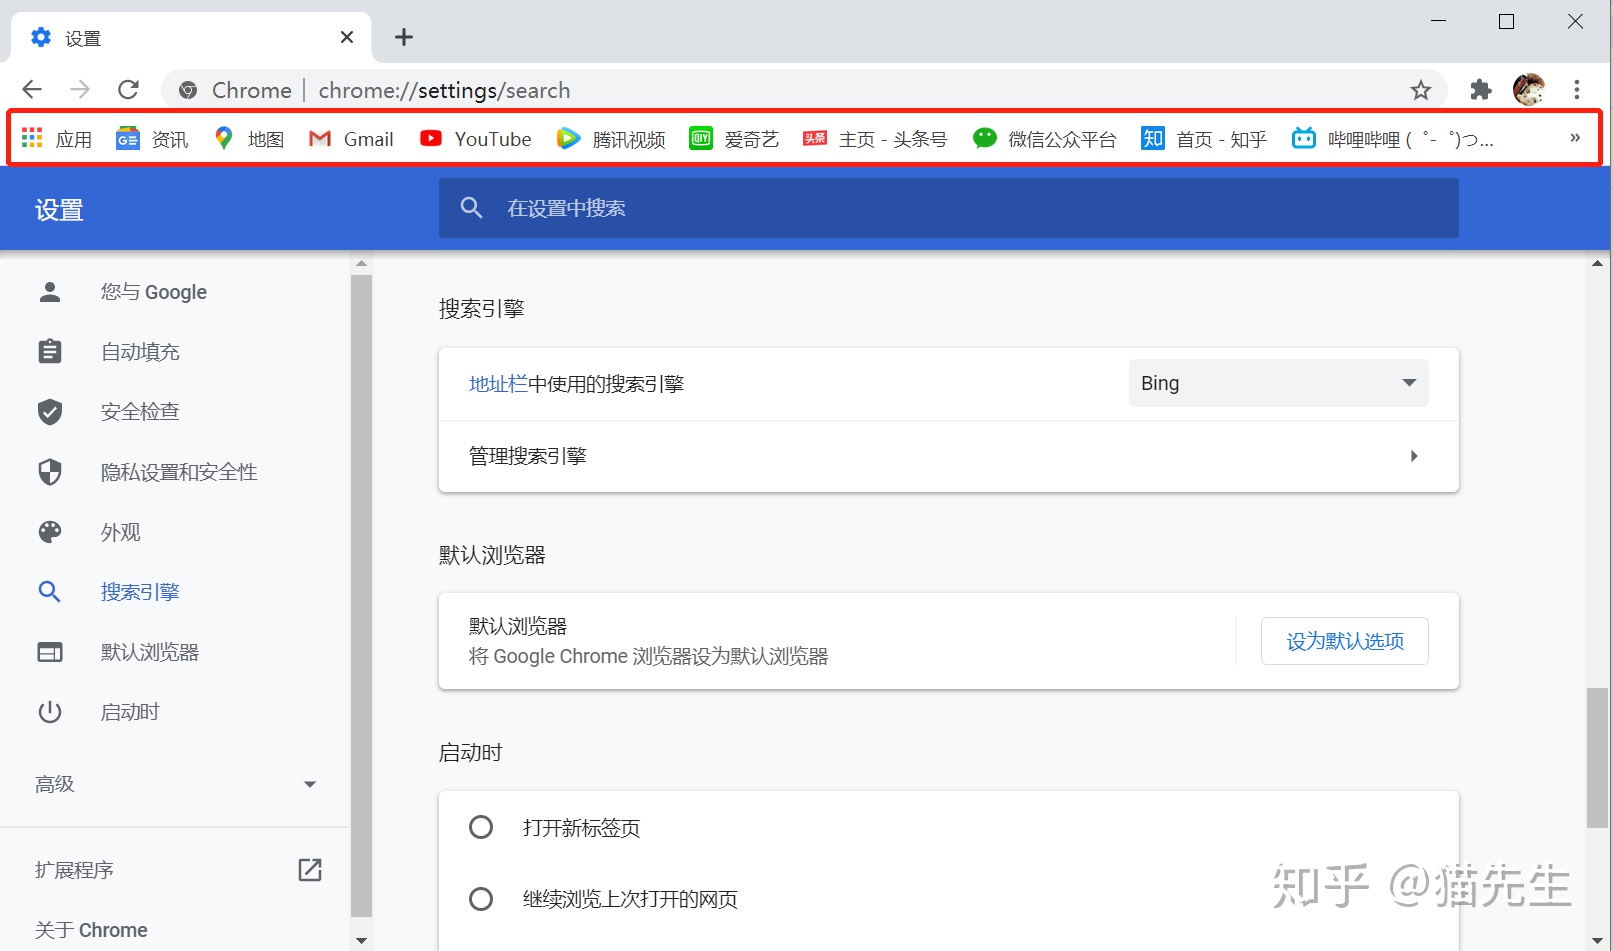Image resolution: width=1613 pixels, height=951 pixels.
Task: Click the 在设置中搜索 search field
Action: point(948,208)
